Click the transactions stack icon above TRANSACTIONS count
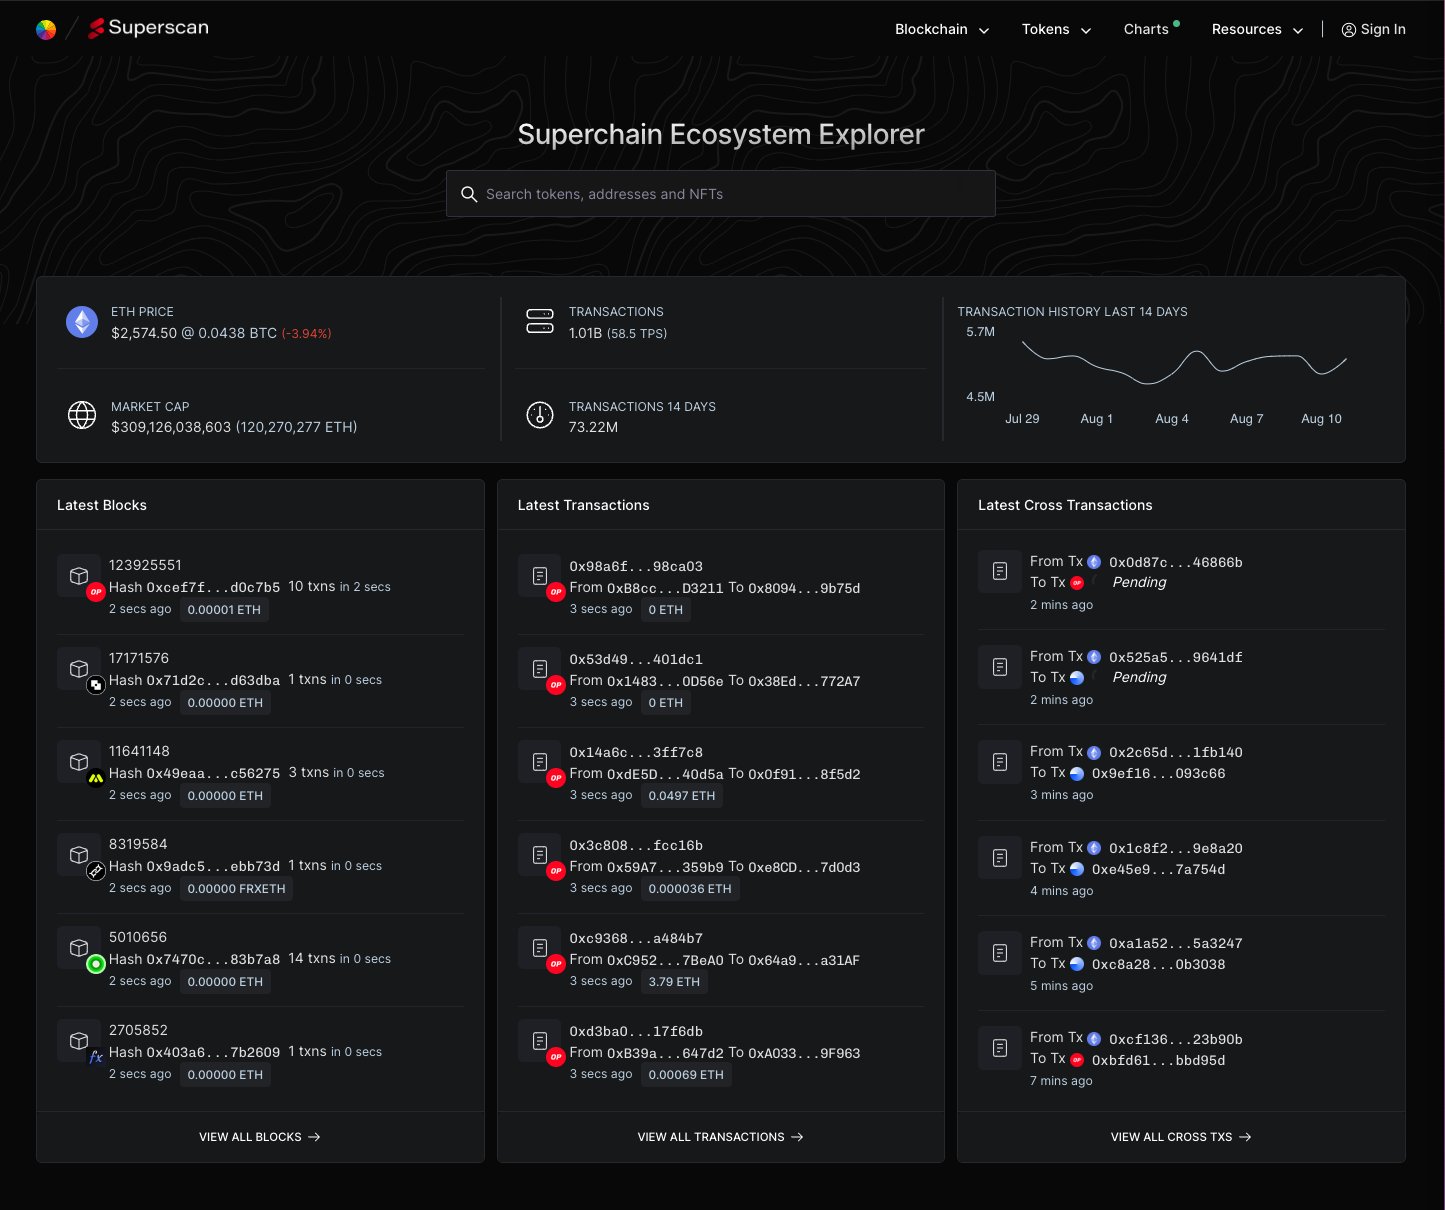Viewport: 1445px width, 1210px height. (539, 321)
